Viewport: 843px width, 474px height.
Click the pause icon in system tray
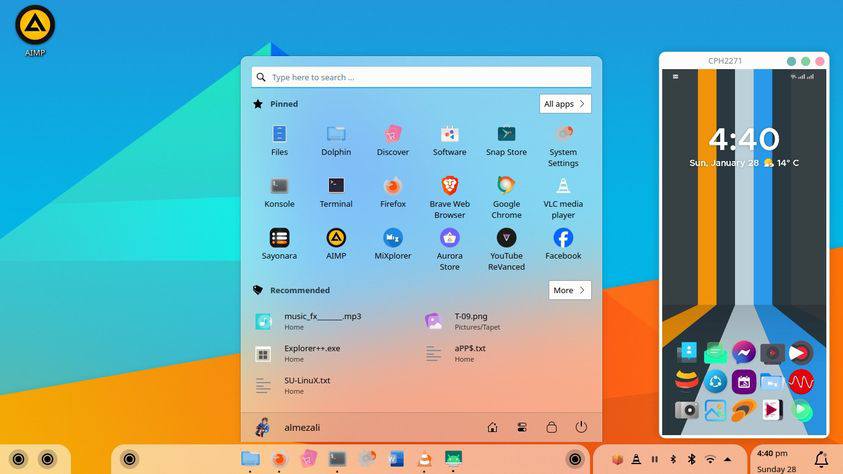[654, 459]
